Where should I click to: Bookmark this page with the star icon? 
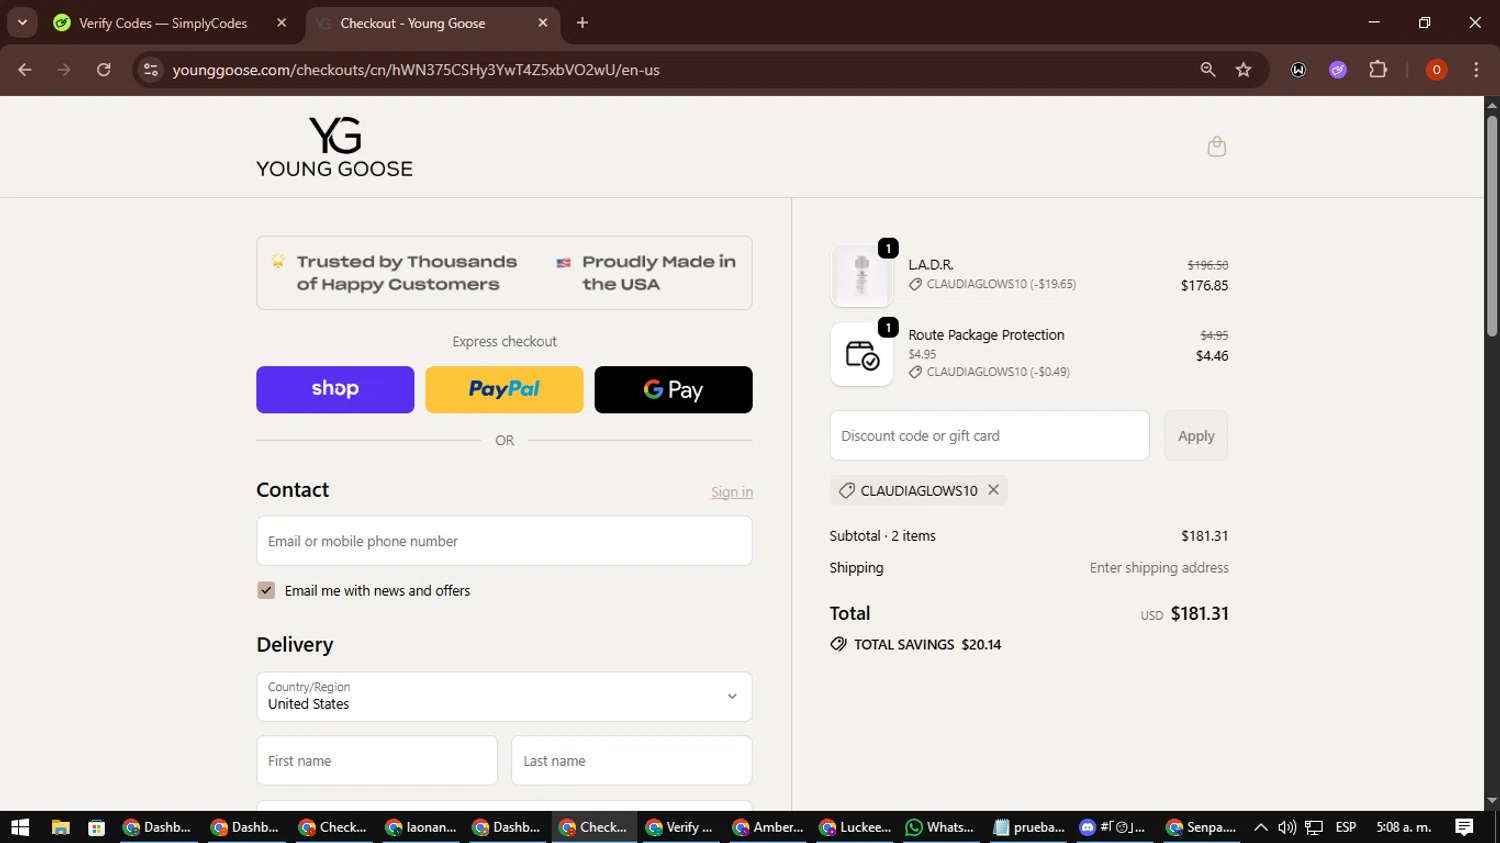click(1243, 70)
